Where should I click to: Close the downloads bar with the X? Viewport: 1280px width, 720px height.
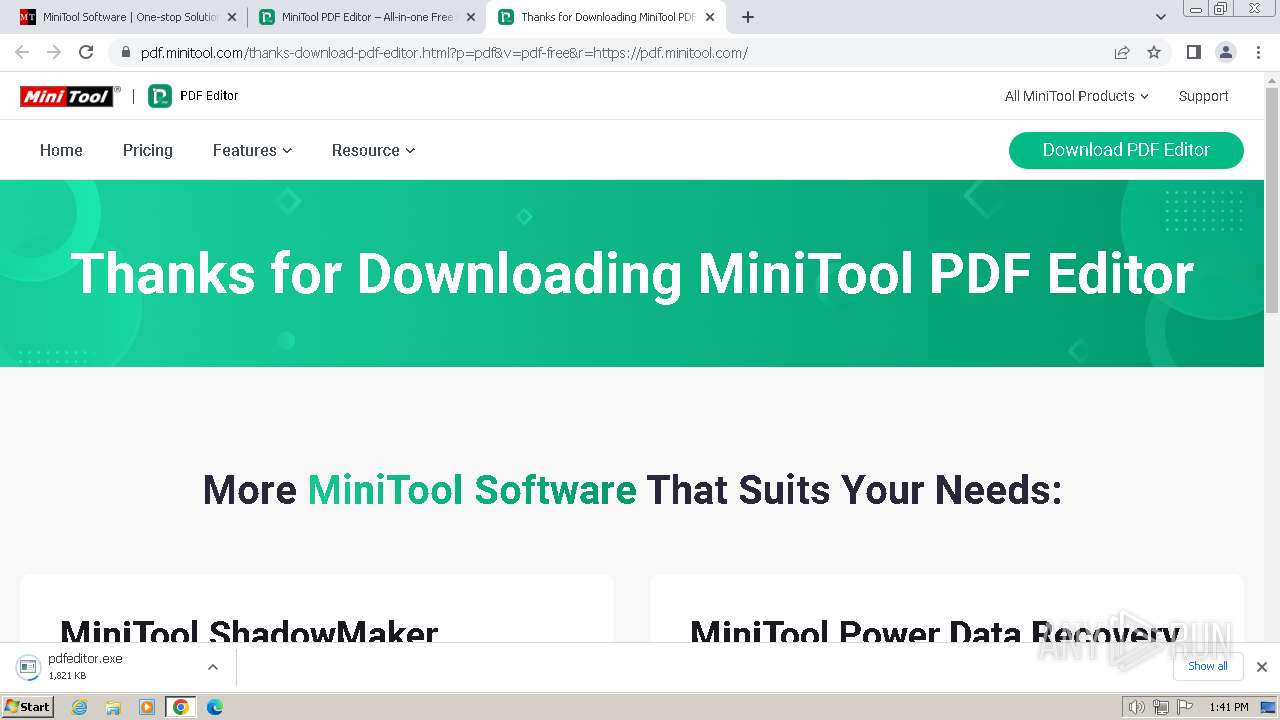(x=1262, y=667)
